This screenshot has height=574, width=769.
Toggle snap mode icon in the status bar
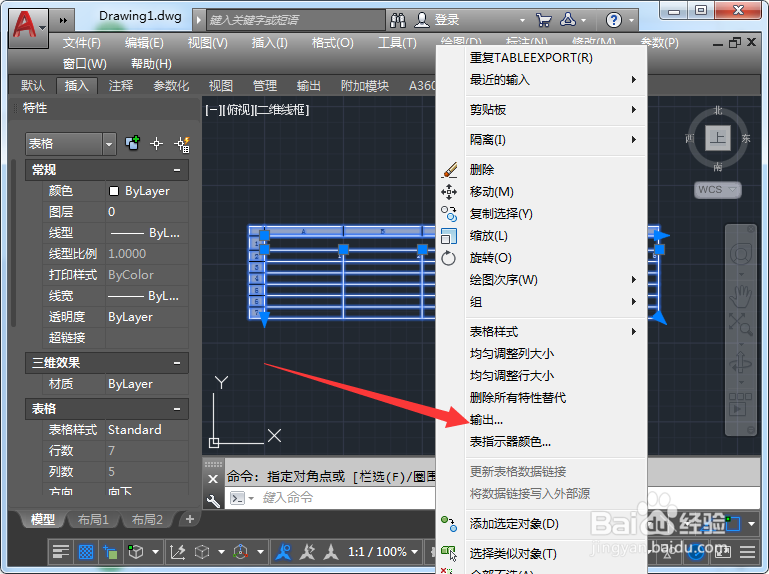pyautogui.click(x=110, y=552)
